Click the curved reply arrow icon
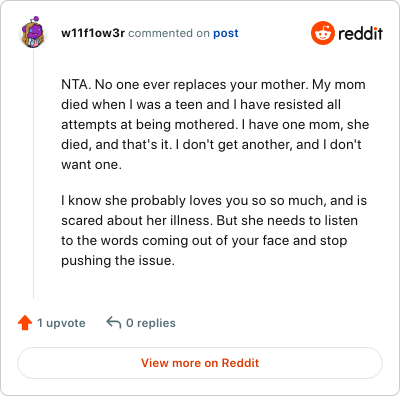 (x=113, y=323)
